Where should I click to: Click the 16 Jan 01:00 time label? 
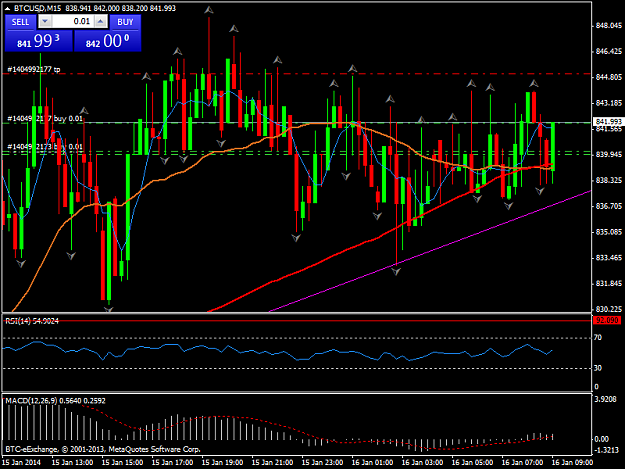click(372, 462)
